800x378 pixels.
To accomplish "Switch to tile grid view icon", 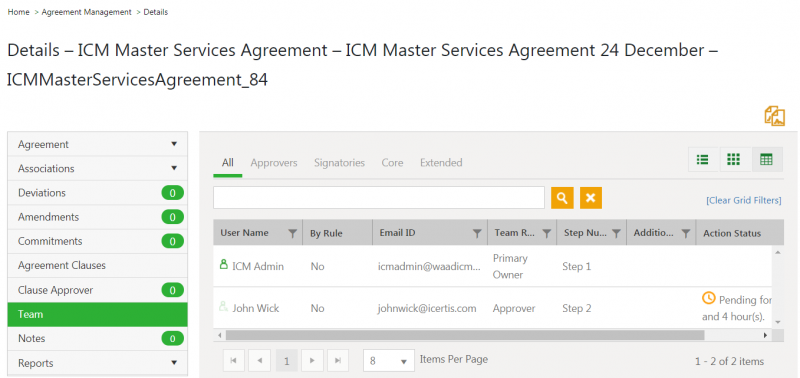I will [x=733, y=160].
